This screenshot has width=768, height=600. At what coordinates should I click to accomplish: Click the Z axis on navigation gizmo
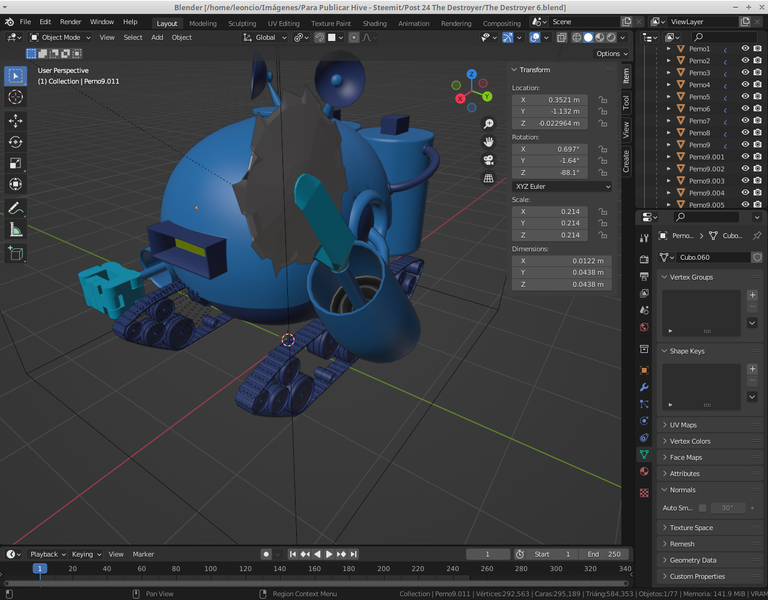pyautogui.click(x=471, y=74)
